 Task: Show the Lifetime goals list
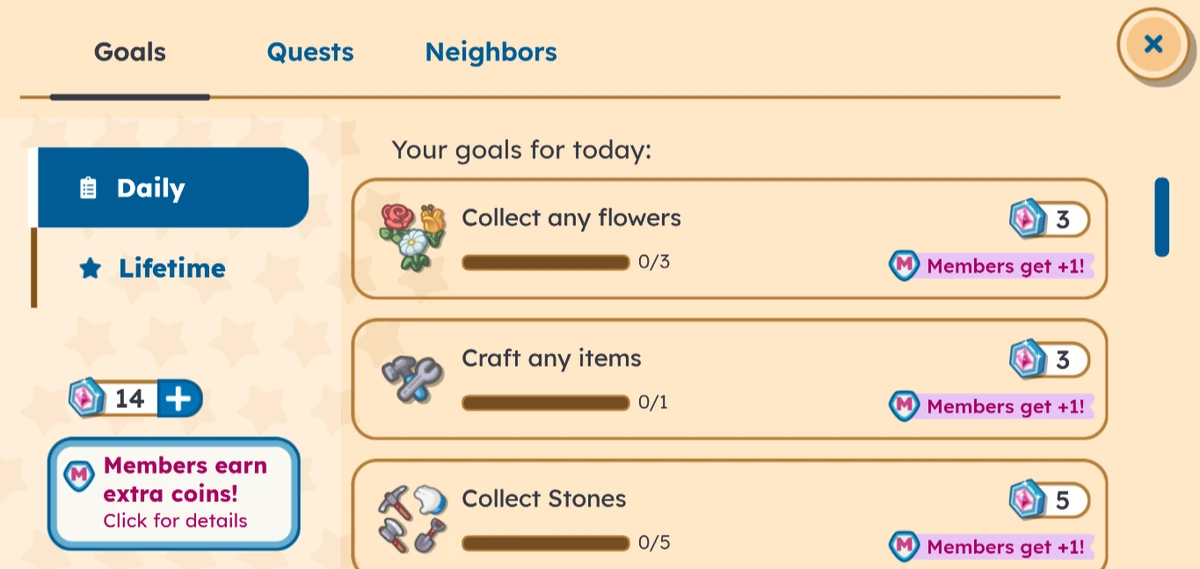(172, 268)
